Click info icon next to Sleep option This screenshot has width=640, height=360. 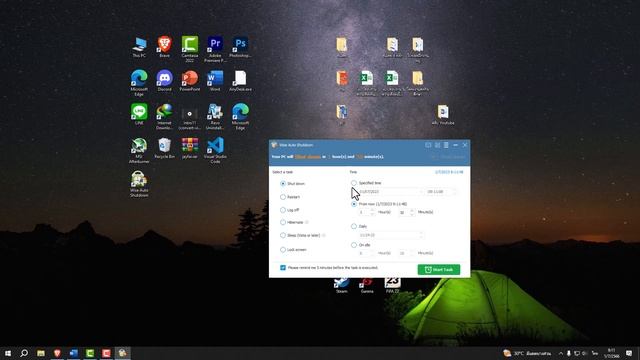(324, 236)
